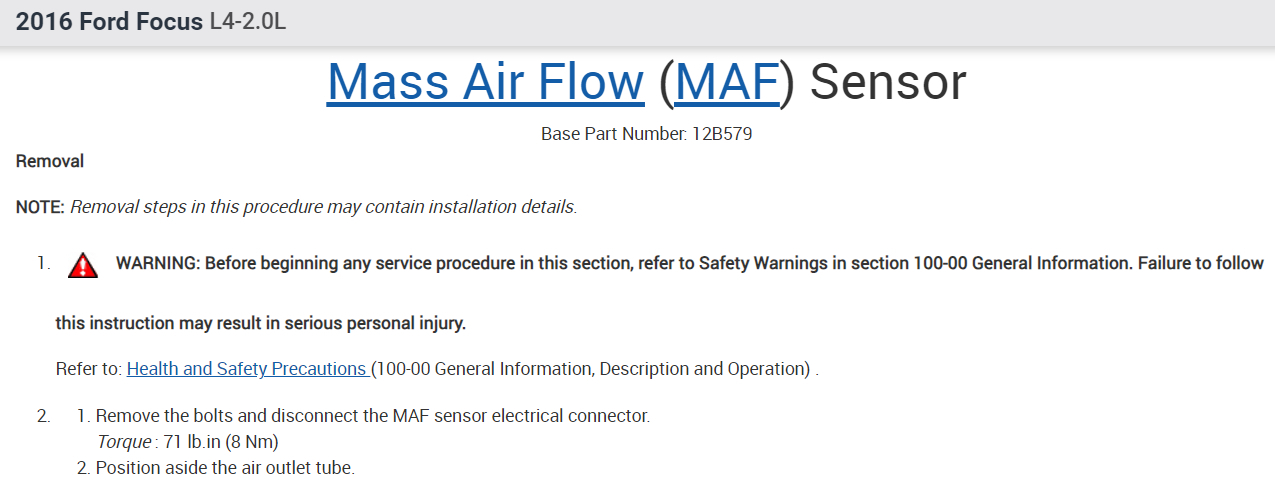Click the NOTE label text
The image size is (1275, 486).
pos(40,208)
